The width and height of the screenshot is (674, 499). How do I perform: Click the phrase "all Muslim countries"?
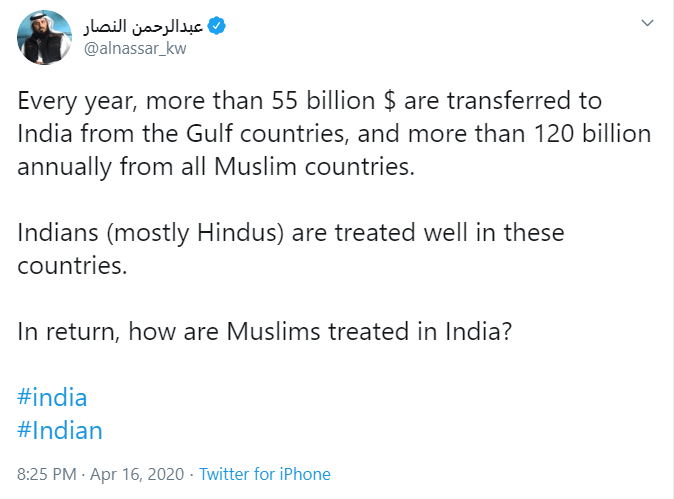coord(294,167)
